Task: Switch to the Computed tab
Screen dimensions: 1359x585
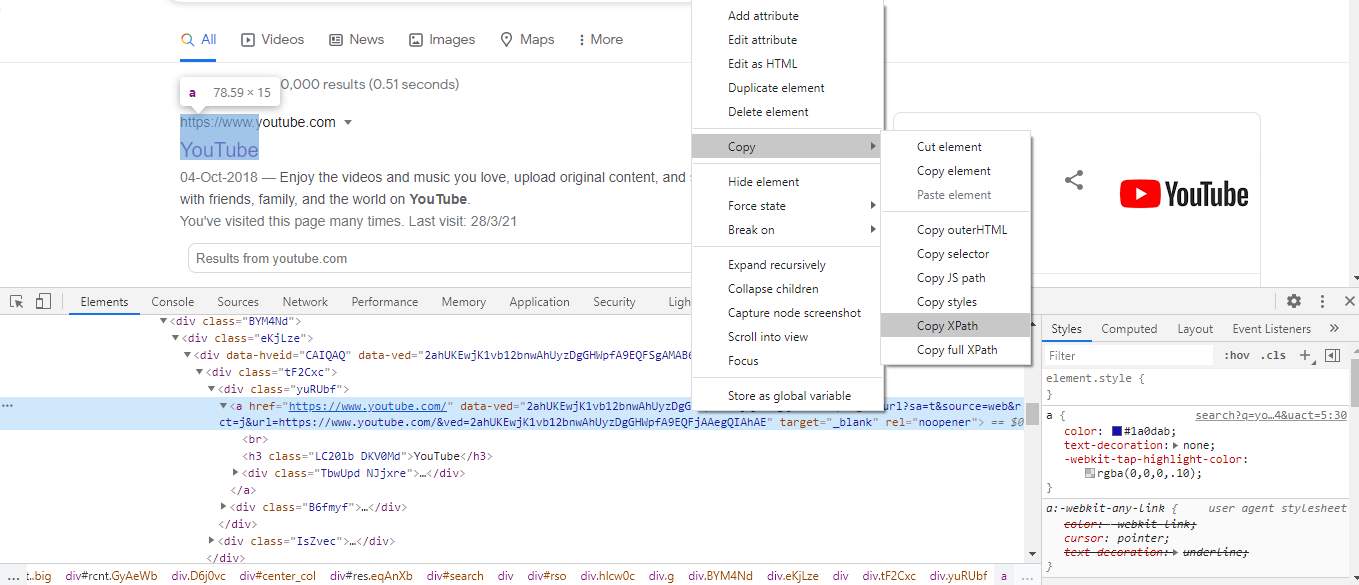Action: 1129,328
